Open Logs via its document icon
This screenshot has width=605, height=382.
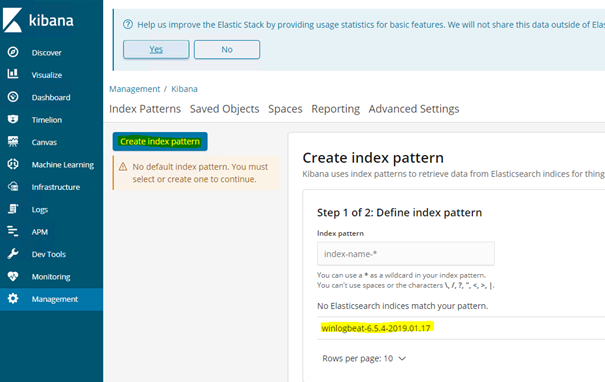[13, 209]
